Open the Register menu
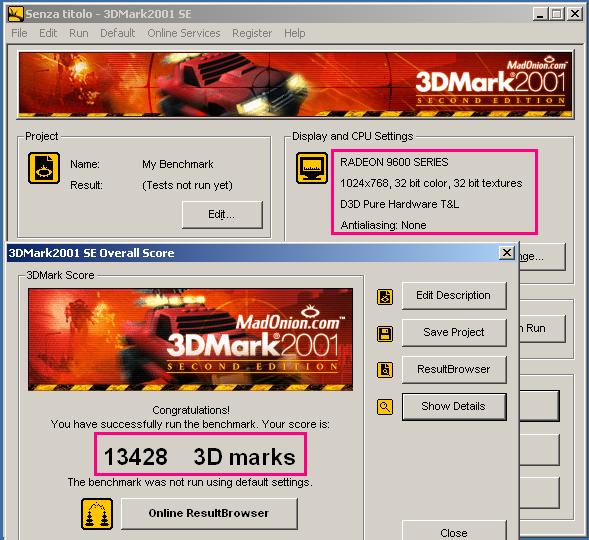This screenshot has width=589, height=540. click(252, 33)
